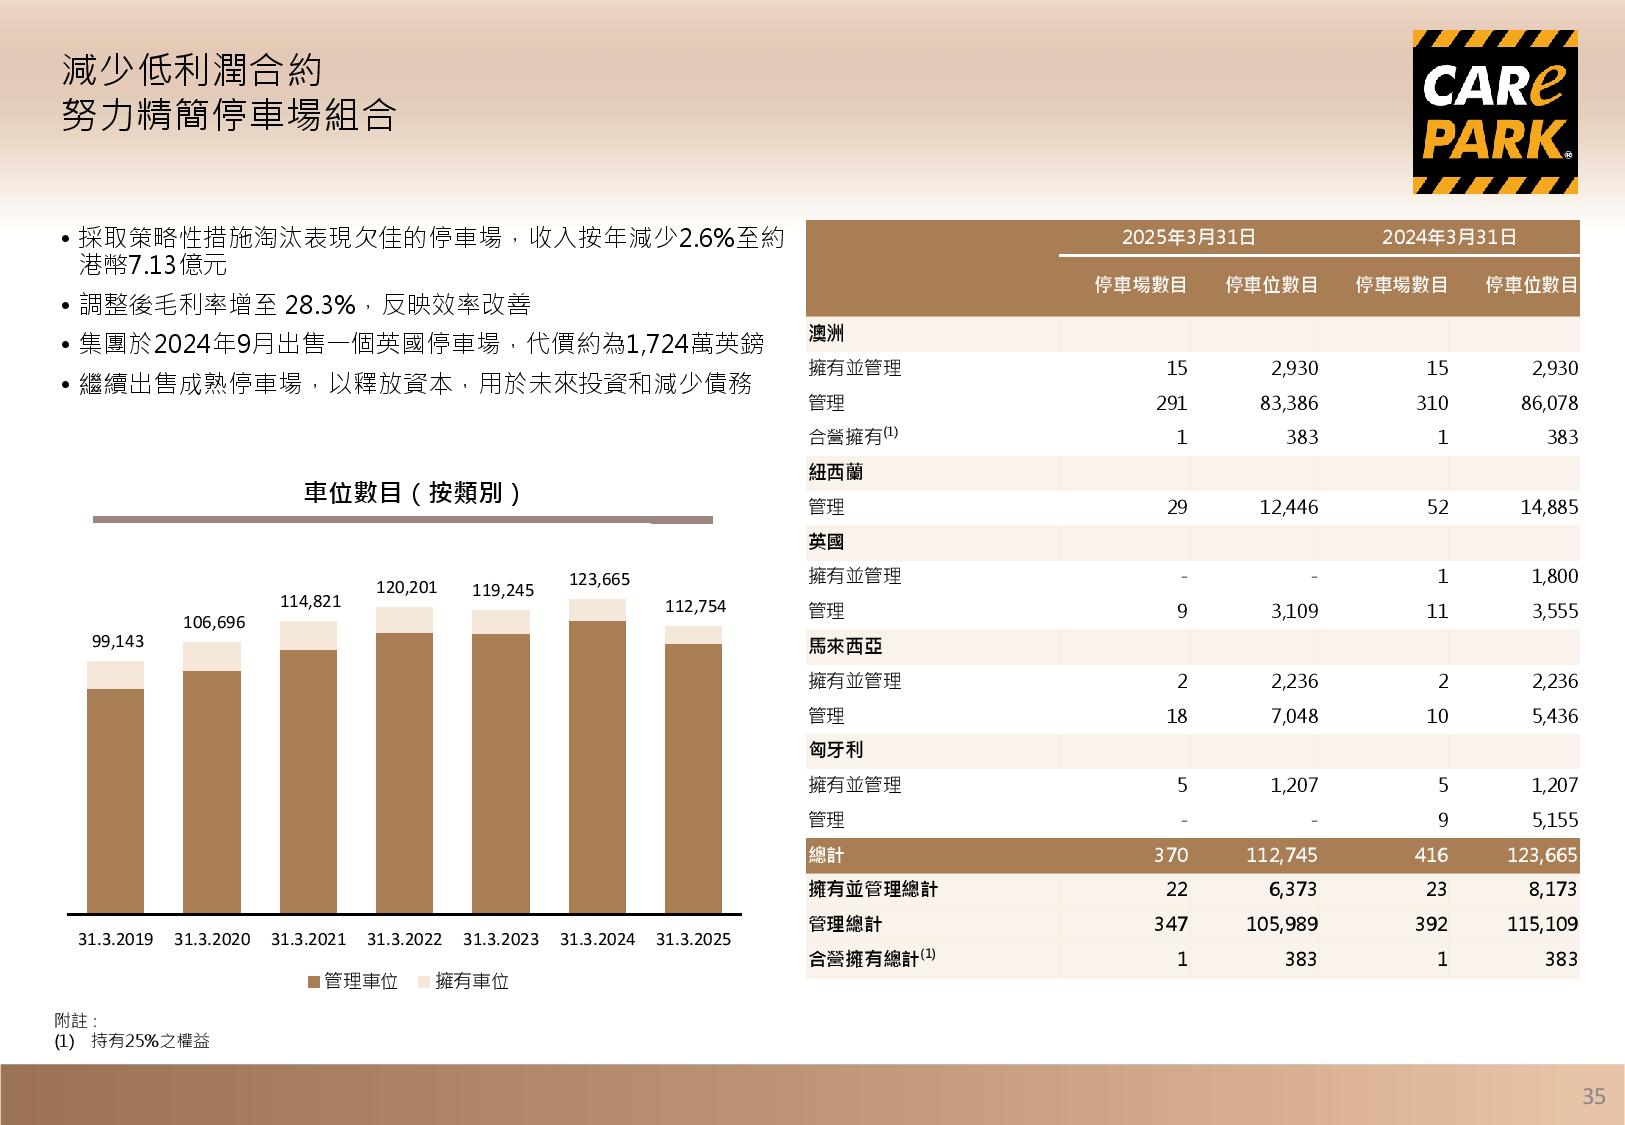
Task: Click the Care Park logo
Action: [x=1495, y=111]
